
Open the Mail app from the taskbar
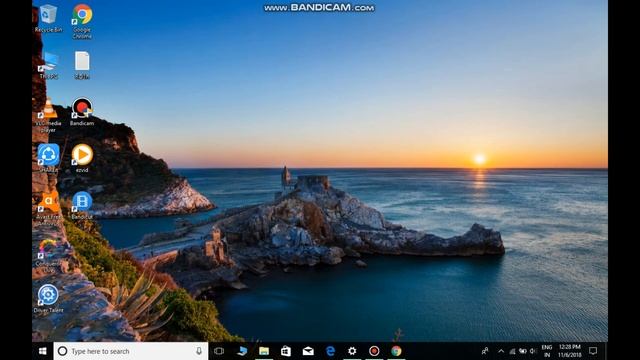[x=308, y=351]
